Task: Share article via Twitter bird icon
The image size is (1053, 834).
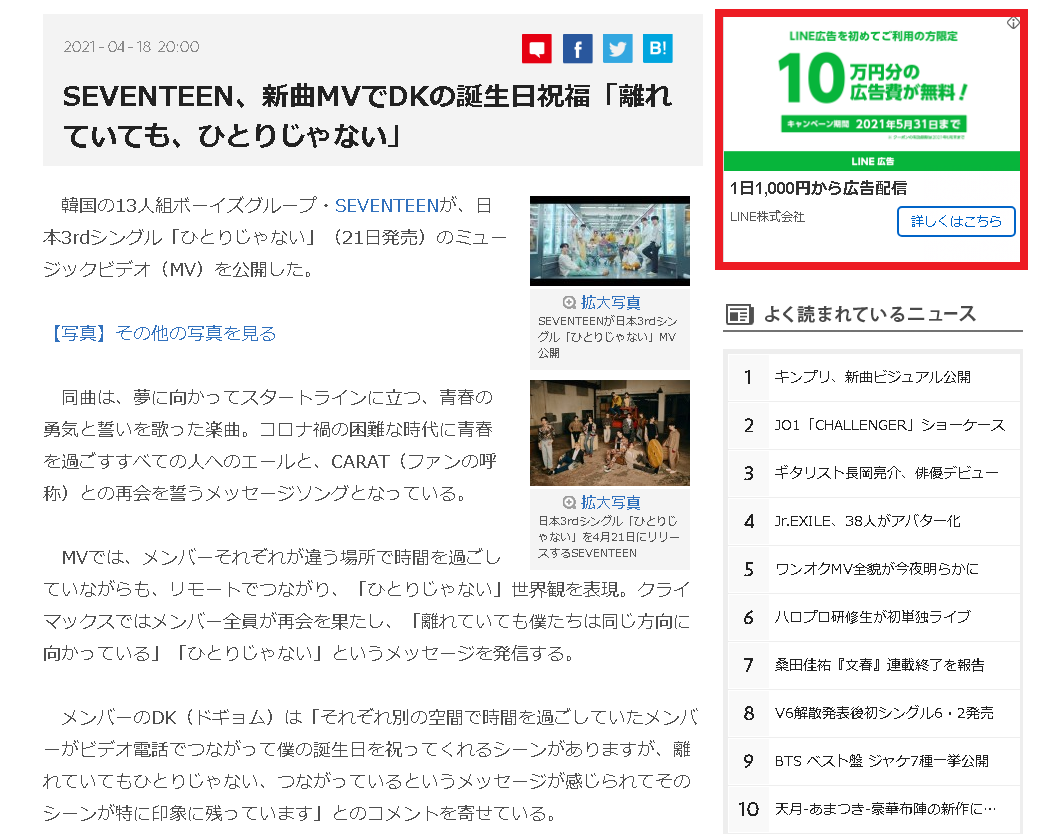Action: [617, 48]
